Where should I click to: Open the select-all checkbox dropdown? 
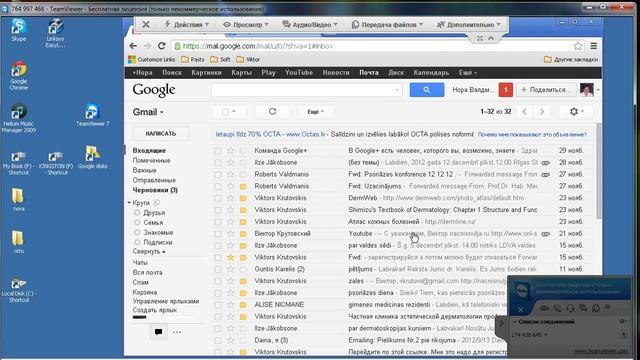pos(228,111)
